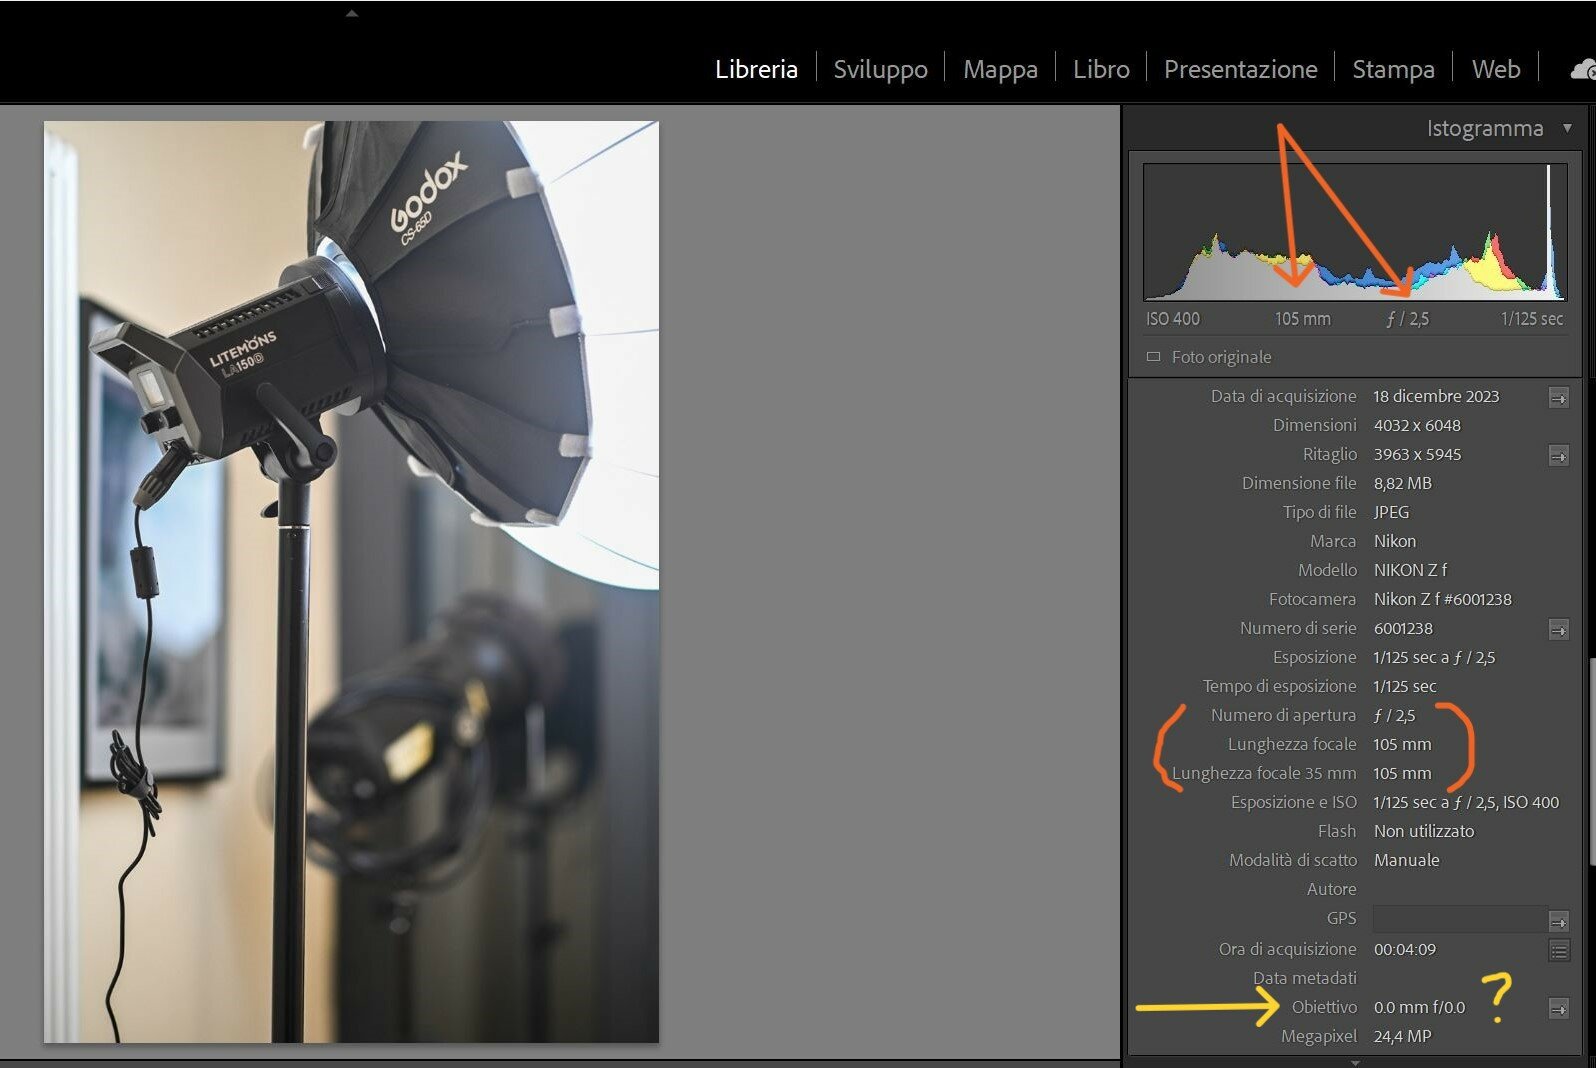Click the time value 00:04:09
Viewport: 1596px width, 1068px height.
(x=1404, y=949)
